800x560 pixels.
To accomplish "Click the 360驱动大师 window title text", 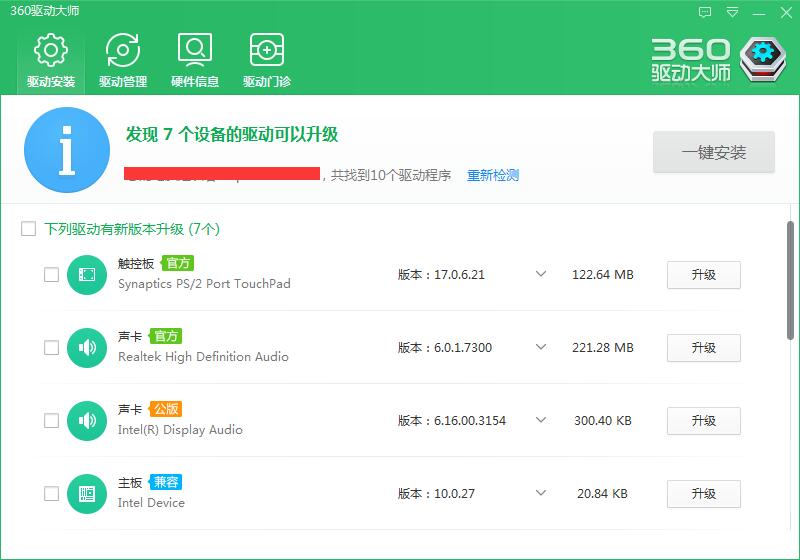I will click(x=45, y=11).
